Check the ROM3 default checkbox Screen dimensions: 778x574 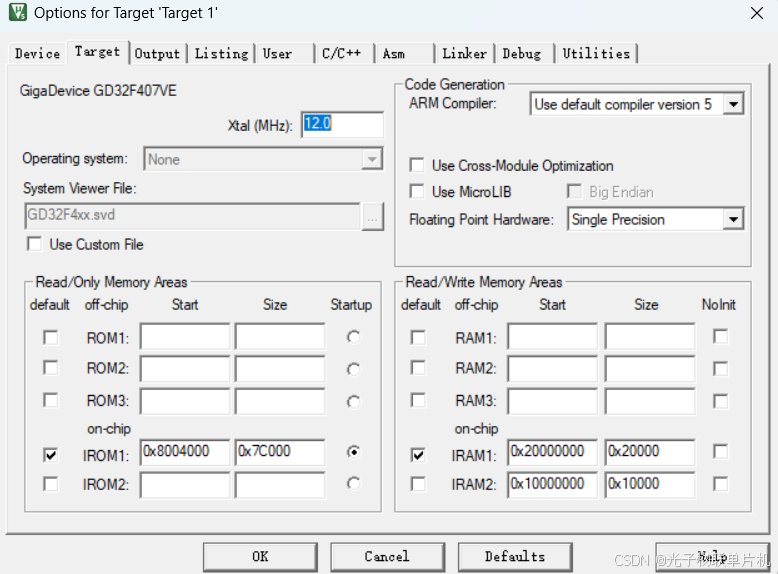coord(51,400)
